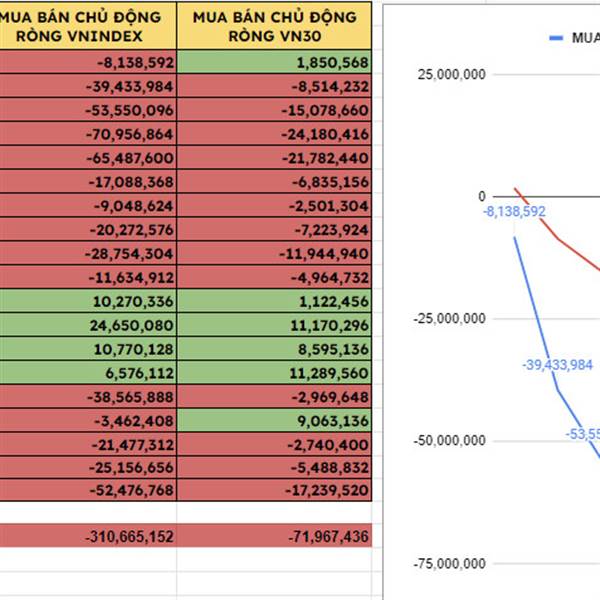Select cell -4,964,732
This screenshot has width=600, height=600.
[274, 277]
